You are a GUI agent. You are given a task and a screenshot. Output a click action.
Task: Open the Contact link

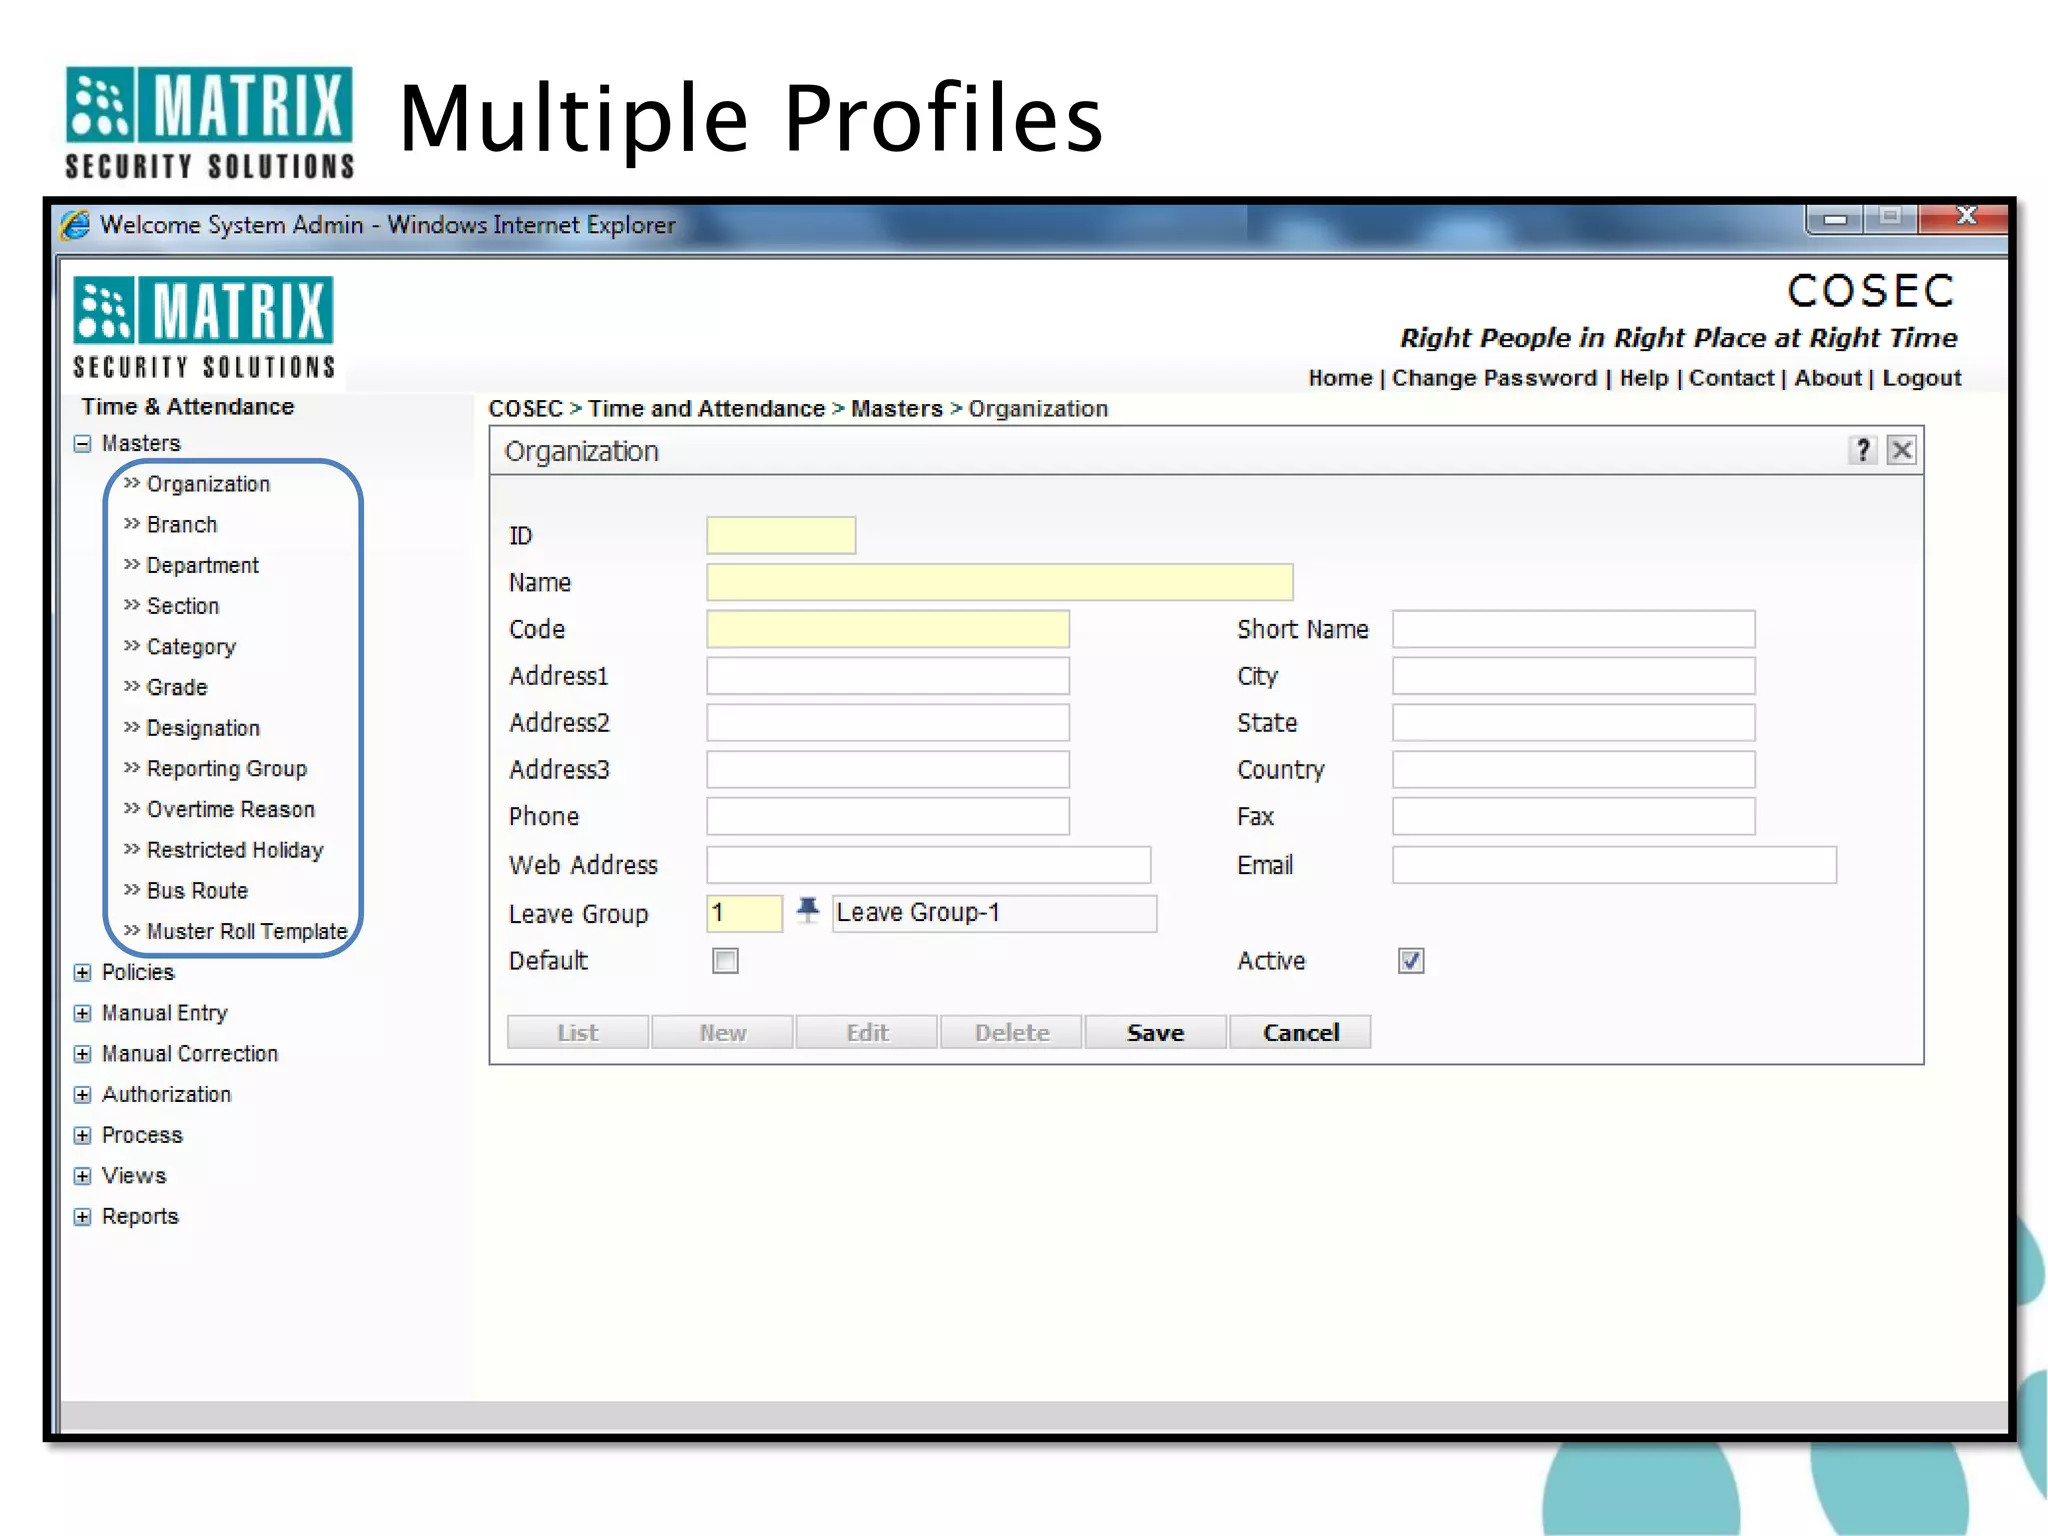1731,378
